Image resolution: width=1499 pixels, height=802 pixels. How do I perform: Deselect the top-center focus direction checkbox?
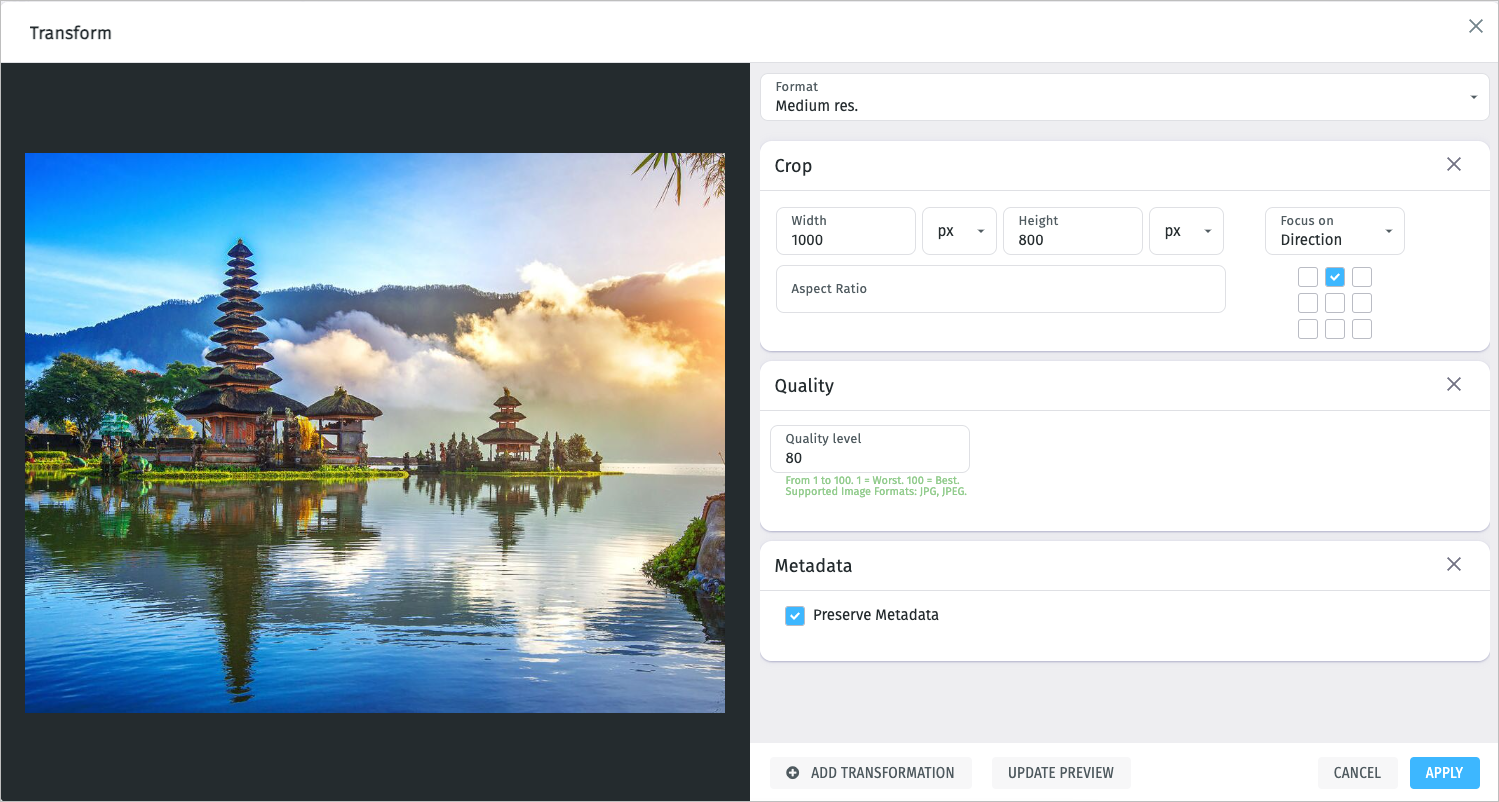click(x=1334, y=277)
